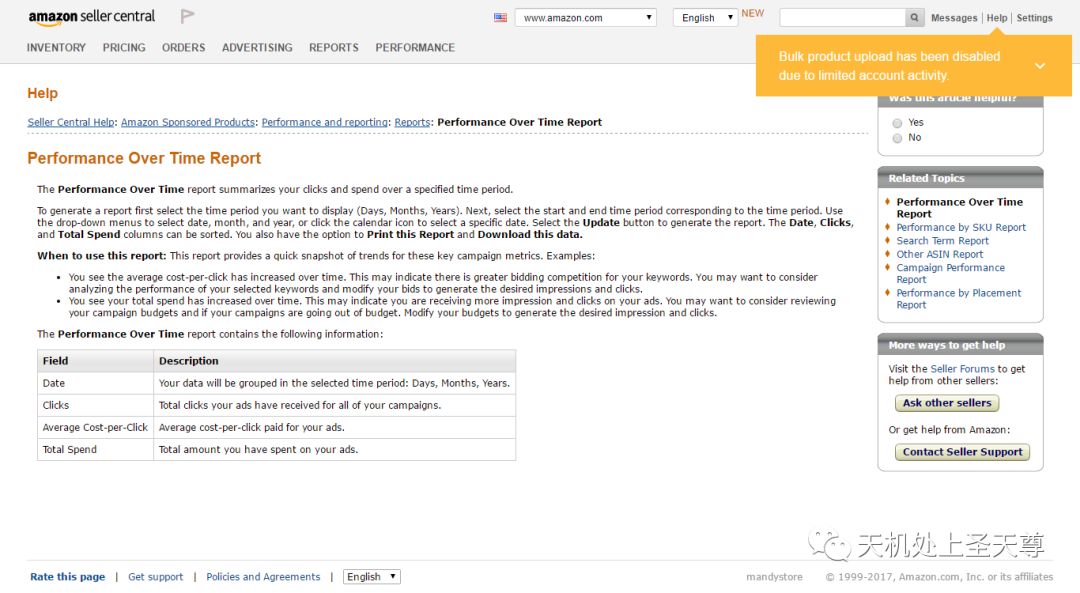Click the orange Help page title
The height and width of the screenshot is (593, 1080).
click(x=43, y=94)
